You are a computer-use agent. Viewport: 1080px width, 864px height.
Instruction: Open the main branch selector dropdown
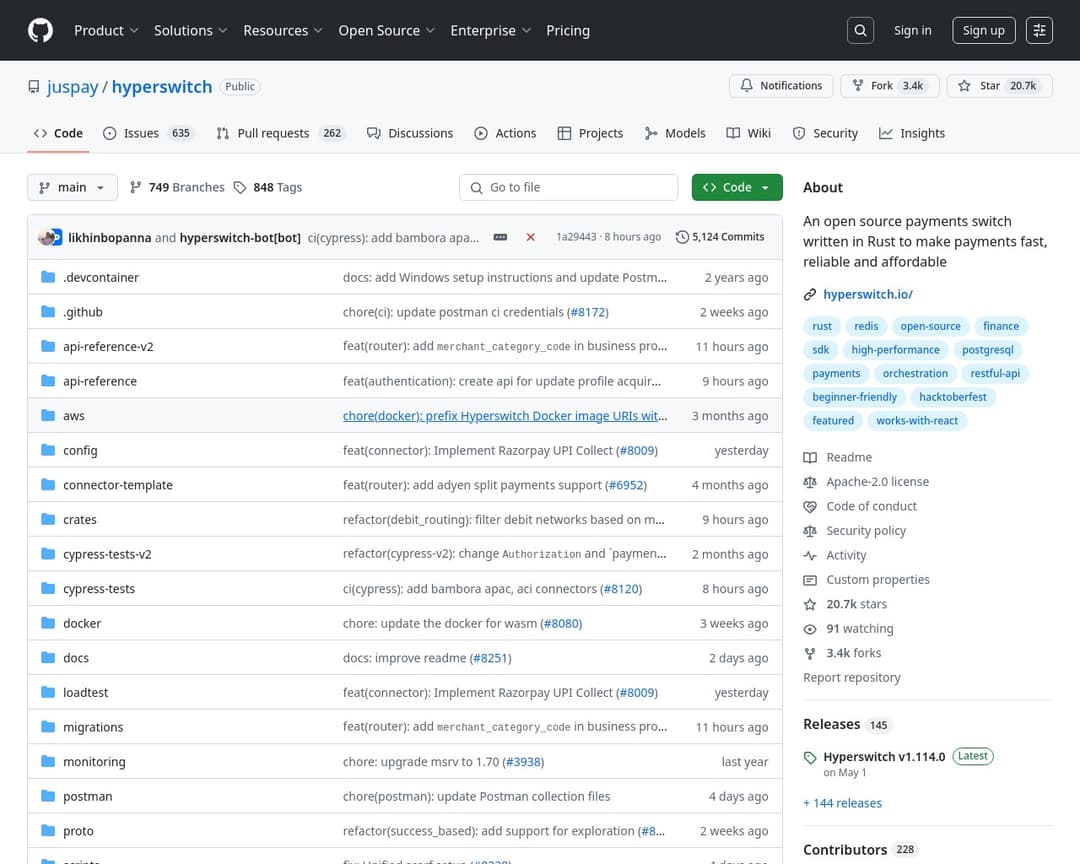72,187
